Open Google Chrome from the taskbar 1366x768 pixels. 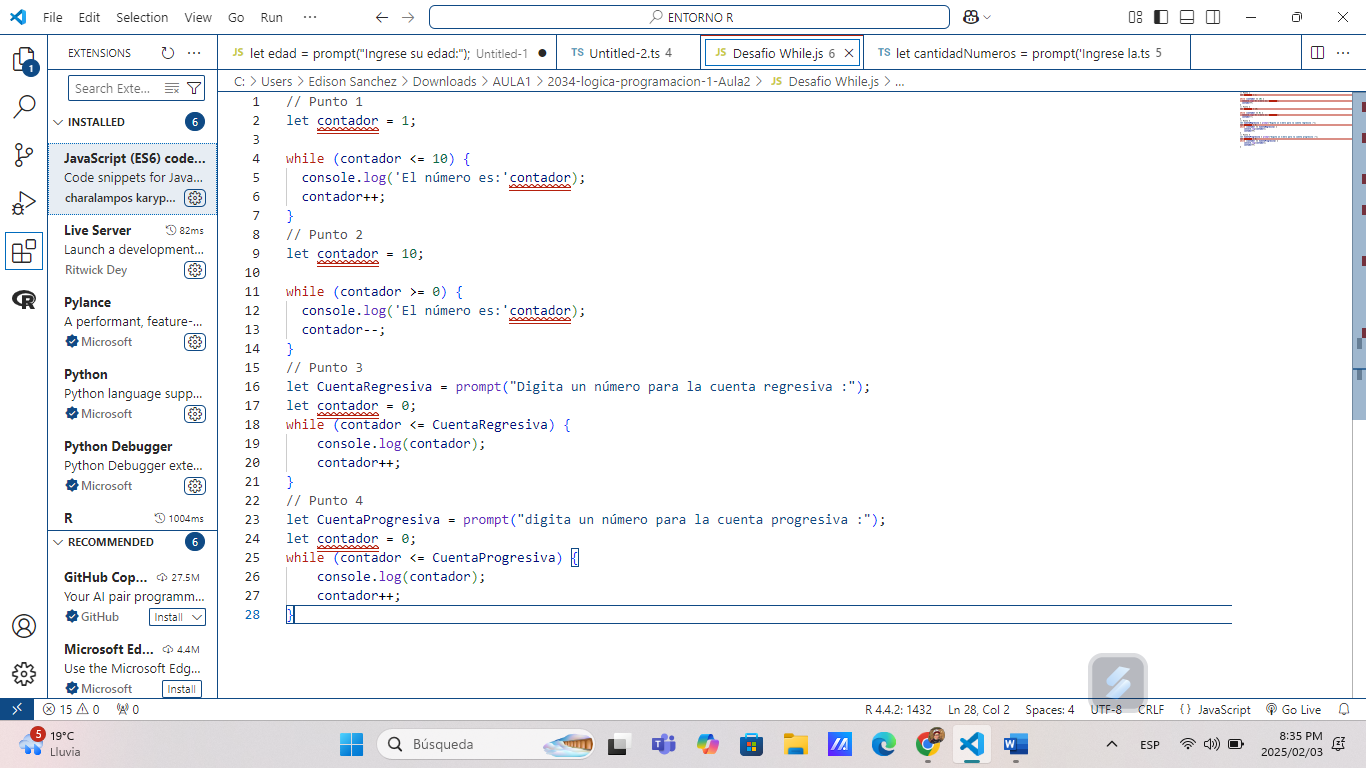click(928, 744)
